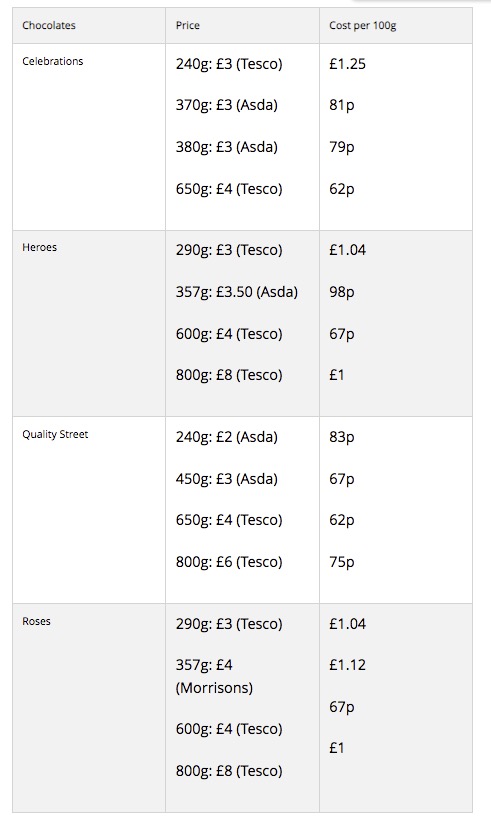Click Heroes 357g: £3.50 (Asda) entry
The width and height of the screenshot is (491, 827).
[237, 292]
